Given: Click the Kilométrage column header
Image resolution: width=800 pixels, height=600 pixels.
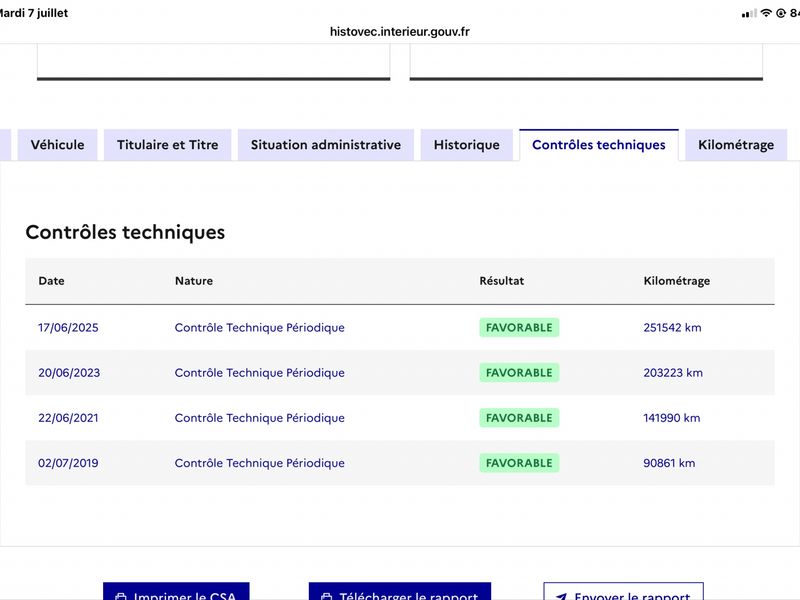Looking at the screenshot, I should (677, 281).
